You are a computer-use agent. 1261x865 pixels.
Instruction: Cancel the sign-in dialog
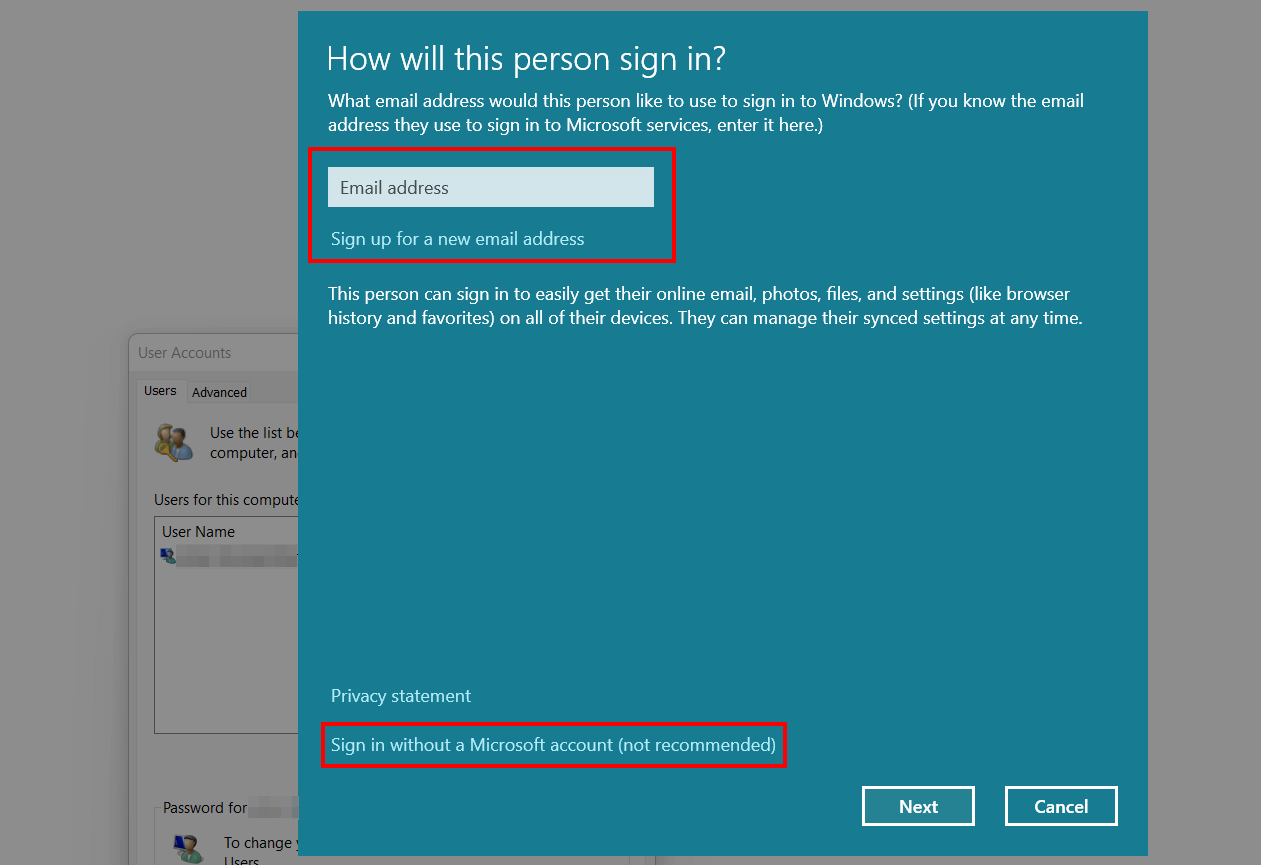(1060, 806)
